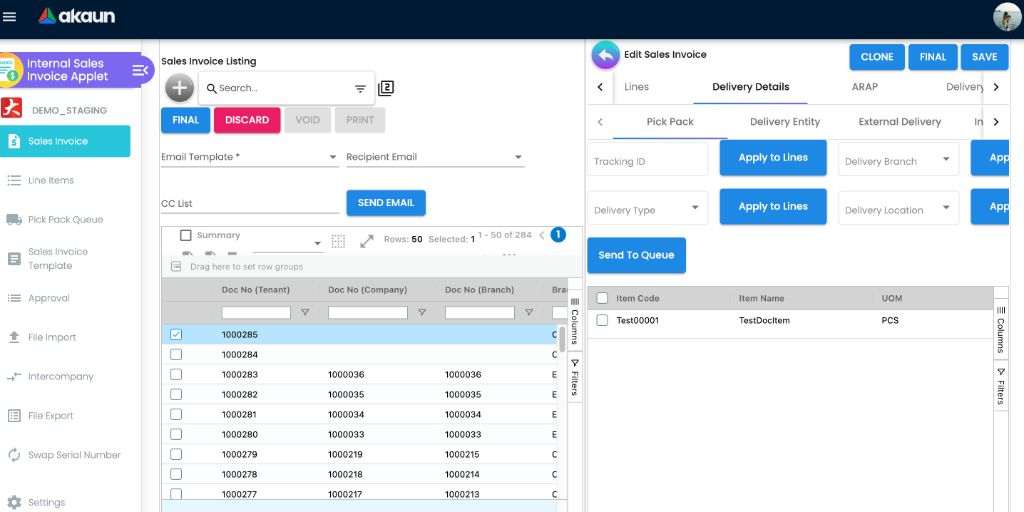The width and height of the screenshot is (1024, 512).
Task: Click the Sales Invoice sidebar icon
Action: click(14, 141)
